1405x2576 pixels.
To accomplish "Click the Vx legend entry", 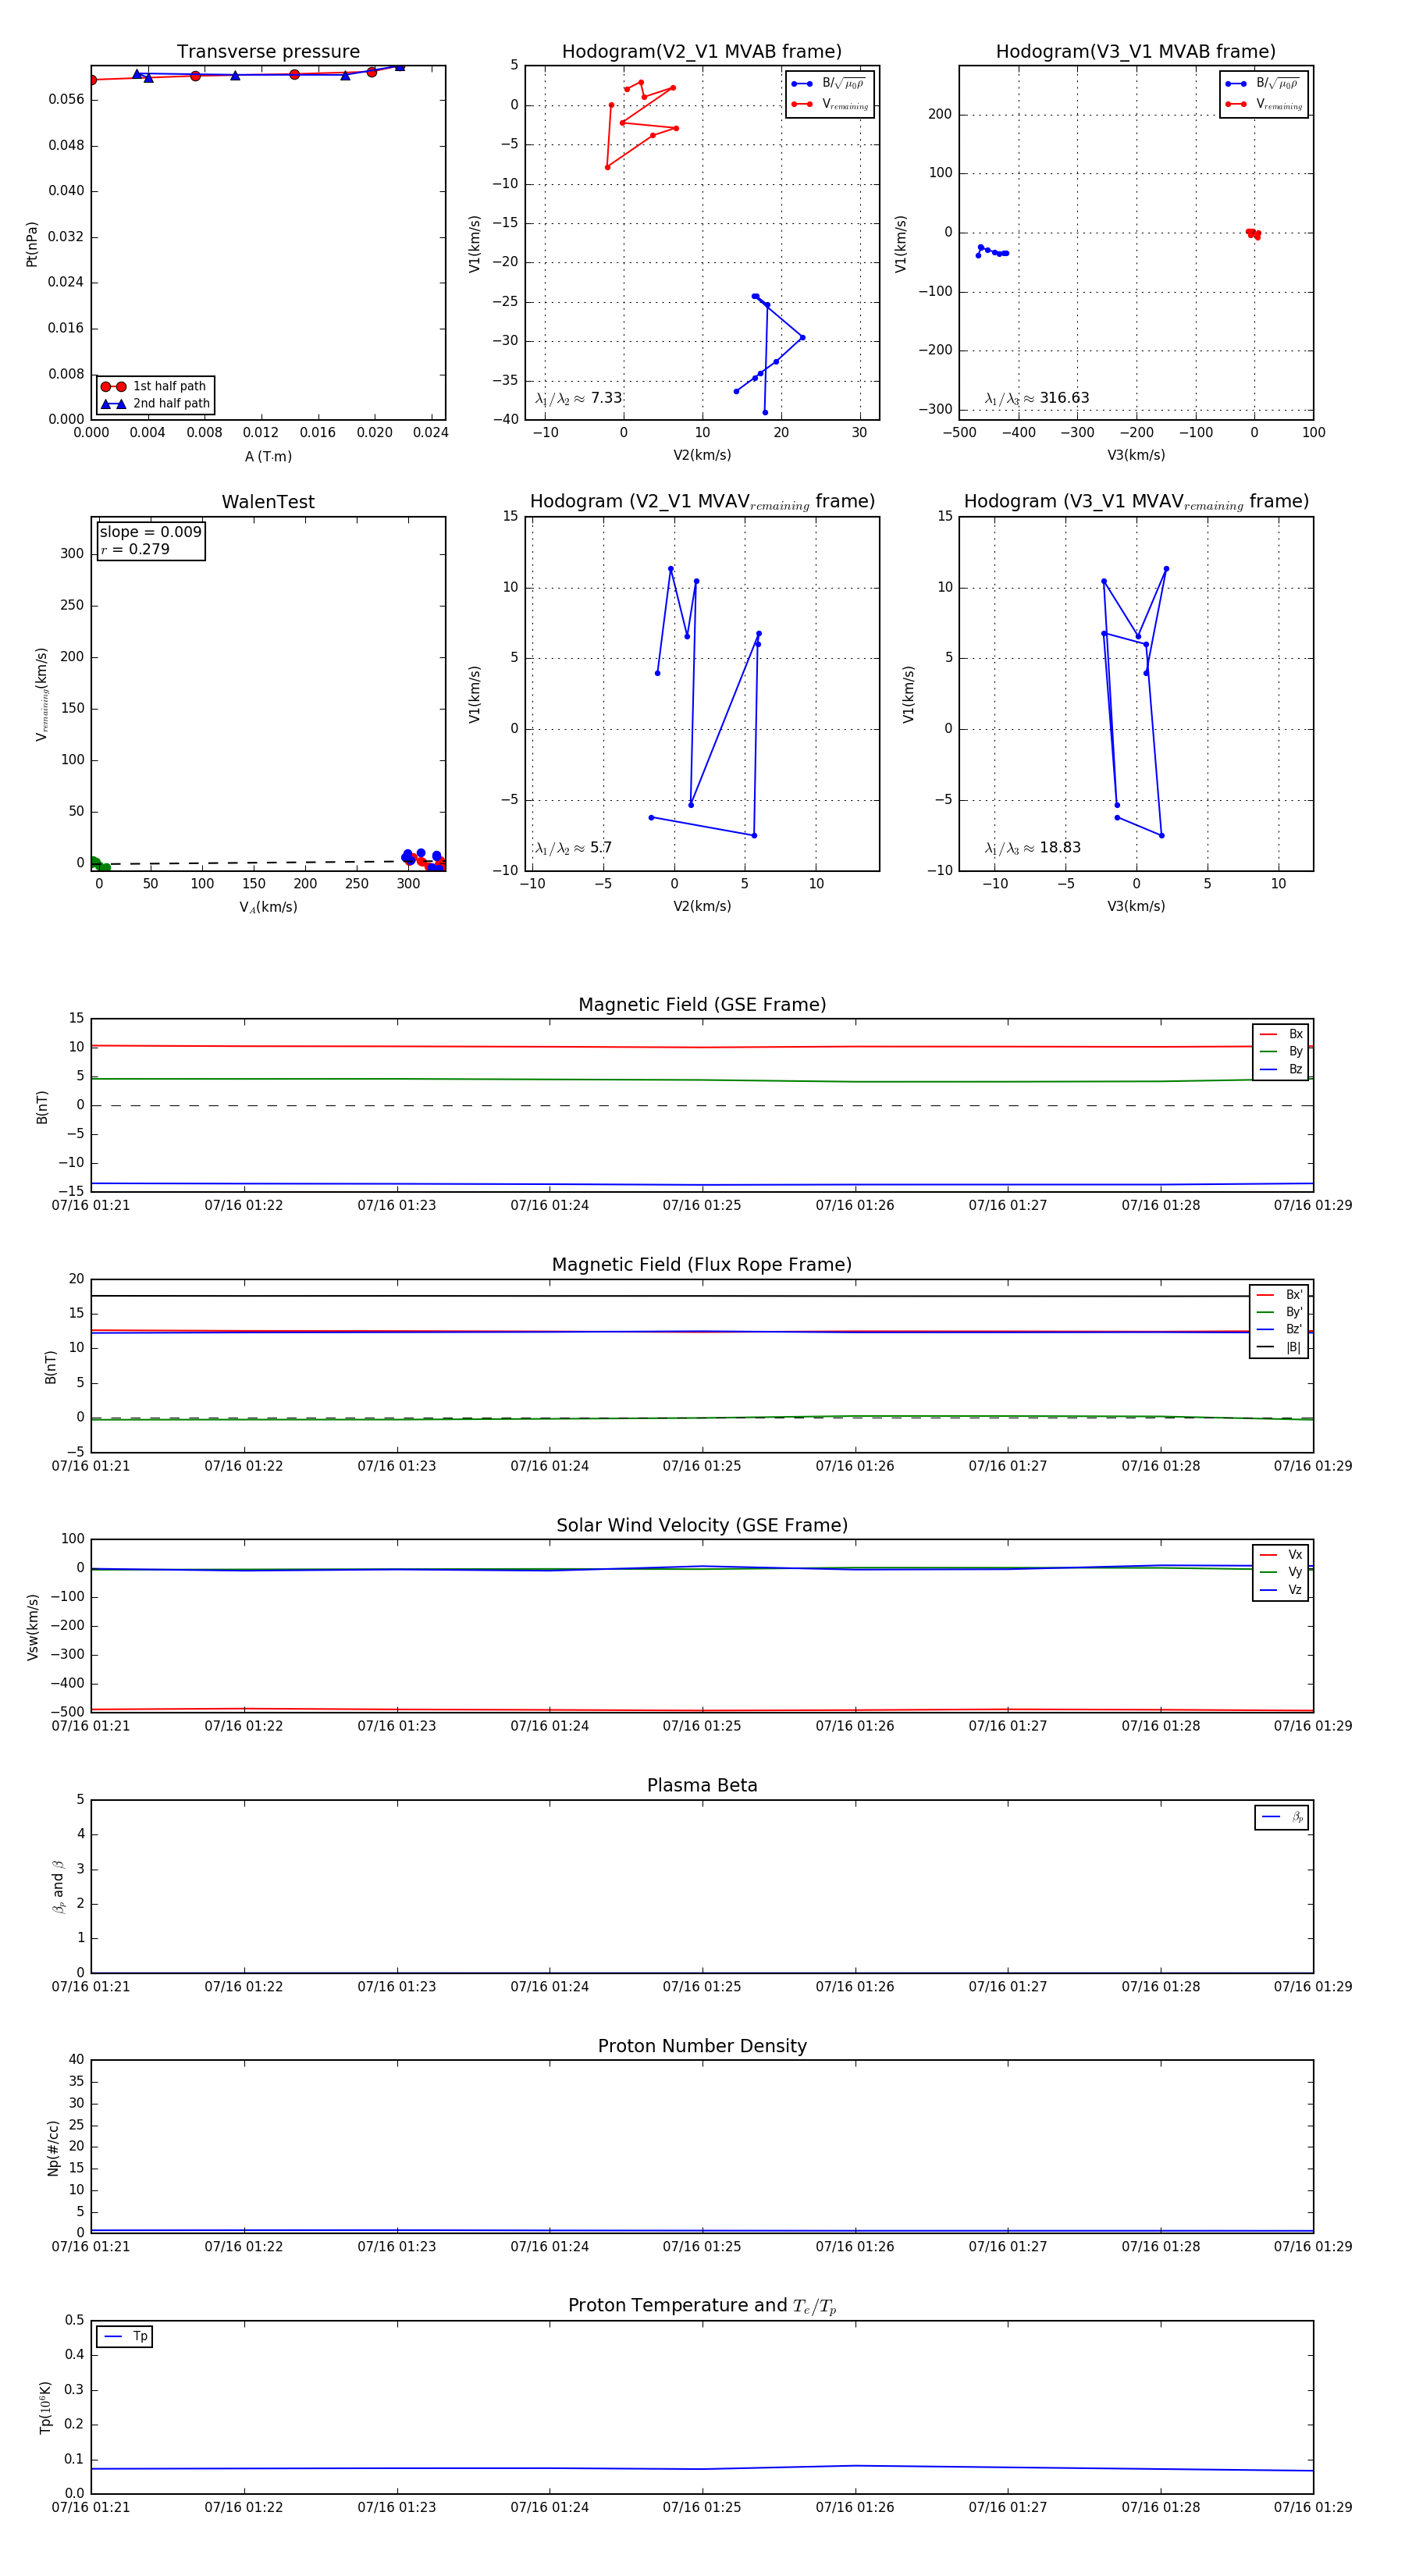I will tap(1281, 1555).
